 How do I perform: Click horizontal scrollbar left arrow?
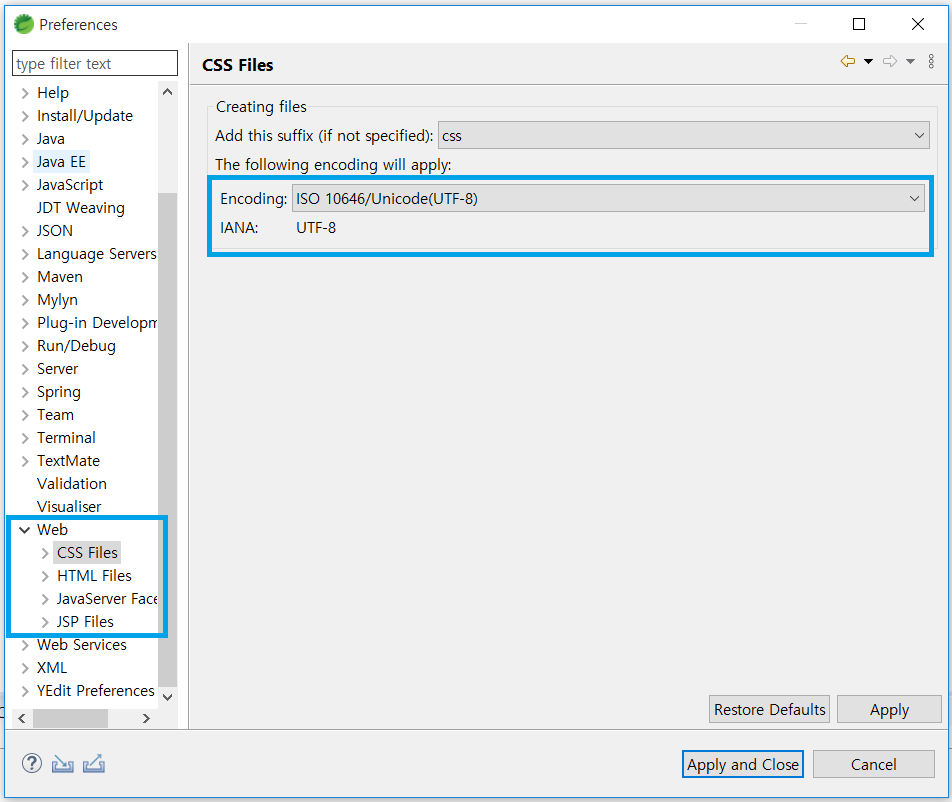[22, 718]
